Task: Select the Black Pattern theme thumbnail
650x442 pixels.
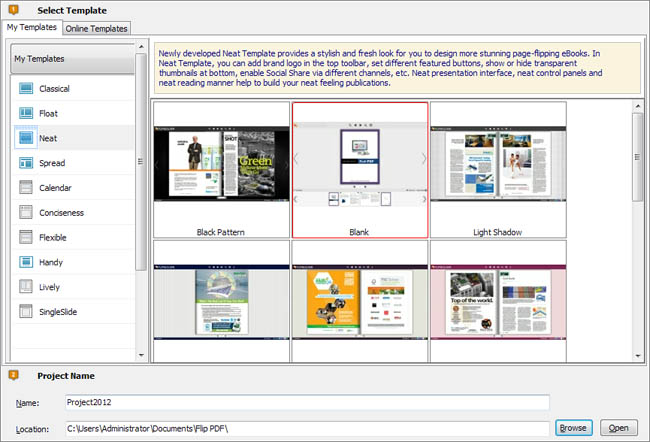Action: coord(221,166)
